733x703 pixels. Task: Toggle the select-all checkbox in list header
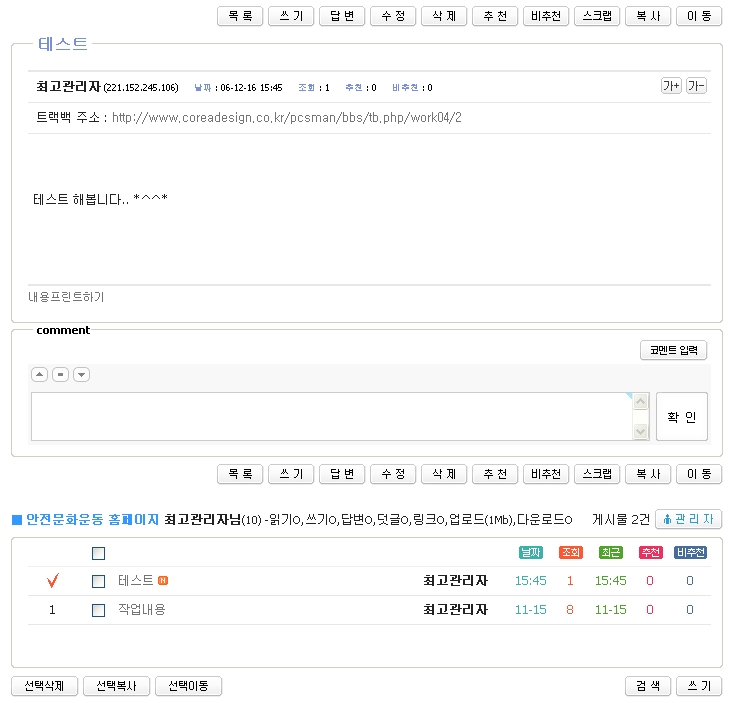pos(98,553)
